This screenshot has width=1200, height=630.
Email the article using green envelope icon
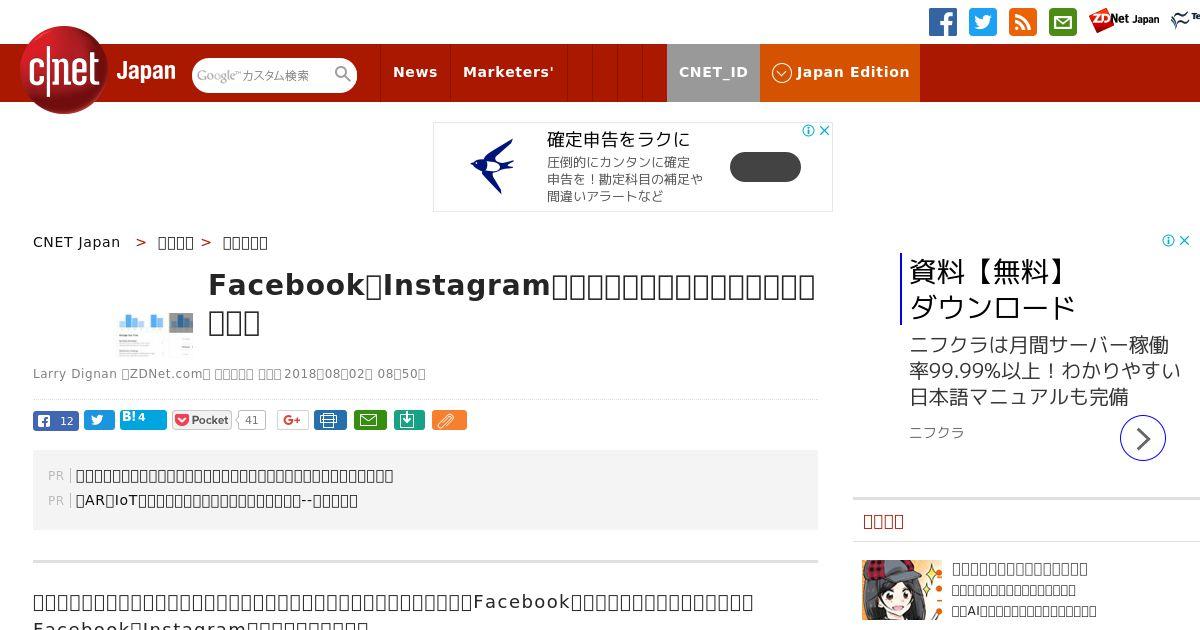coord(369,420)
